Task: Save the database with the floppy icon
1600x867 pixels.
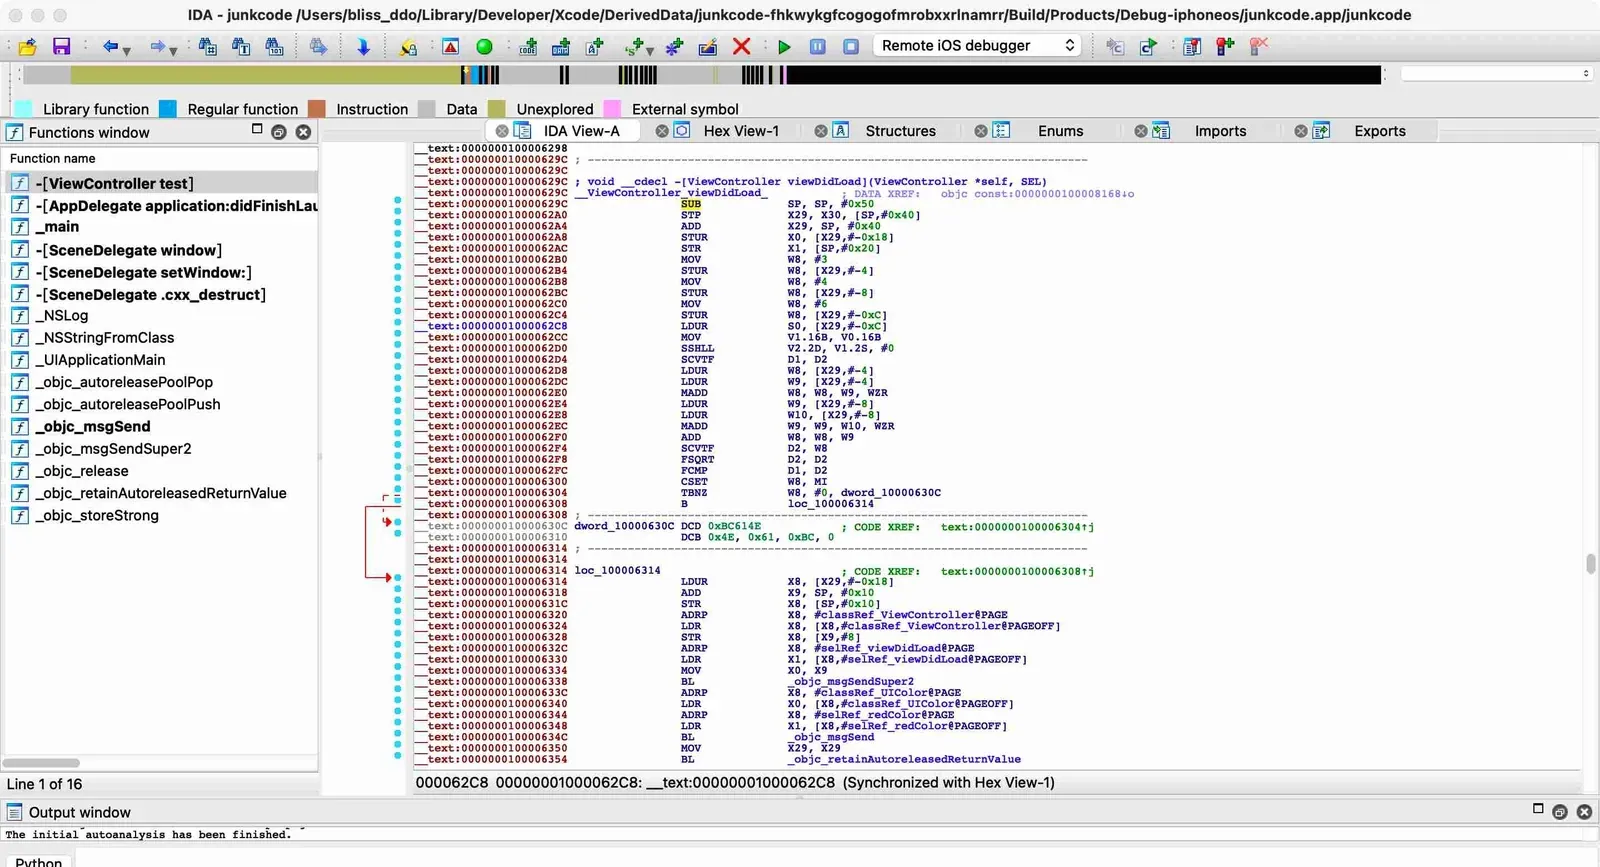Action: [61, 46]
